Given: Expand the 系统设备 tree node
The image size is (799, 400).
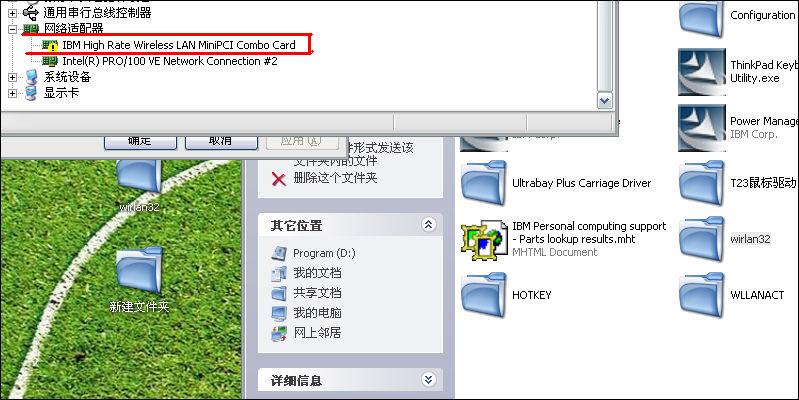Looking at the screenshot, I should click(12, 77).
